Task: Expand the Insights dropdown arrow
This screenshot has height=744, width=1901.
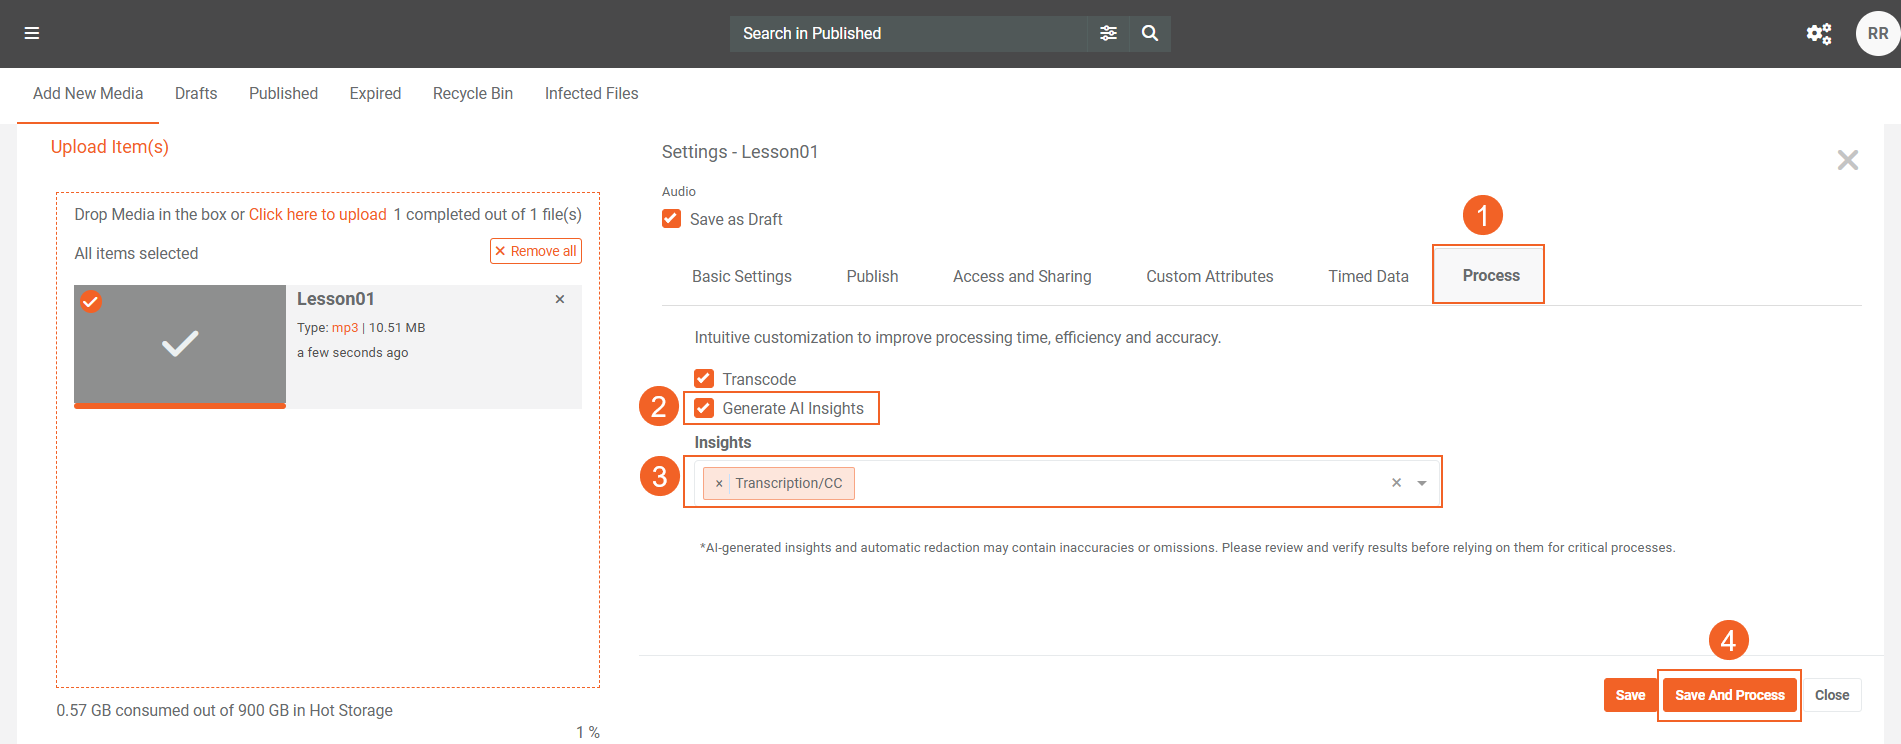Action: pyautogui.click(x=1422, y=483)
